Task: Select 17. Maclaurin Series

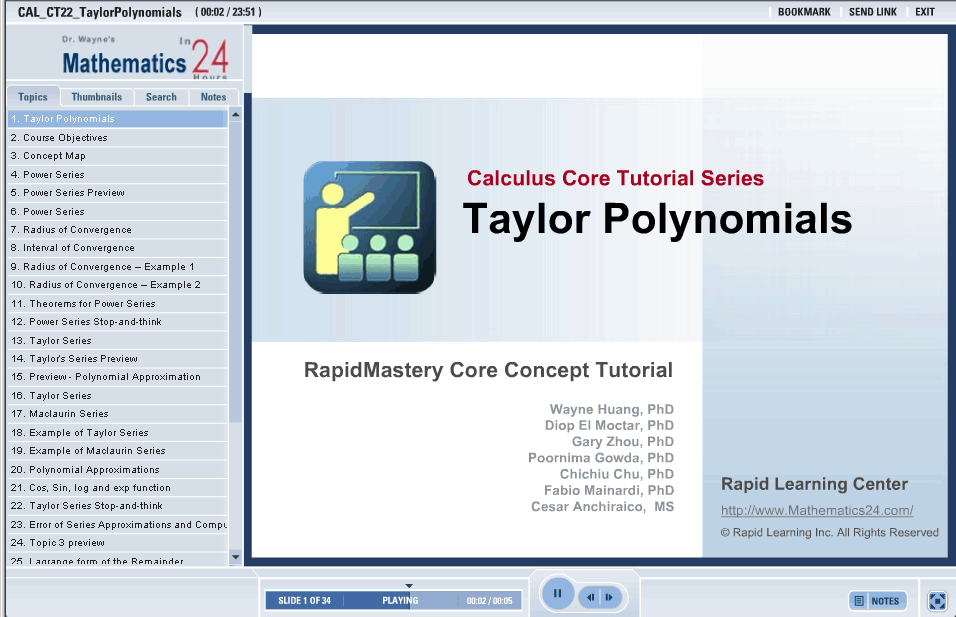Action: pos(117,414)
